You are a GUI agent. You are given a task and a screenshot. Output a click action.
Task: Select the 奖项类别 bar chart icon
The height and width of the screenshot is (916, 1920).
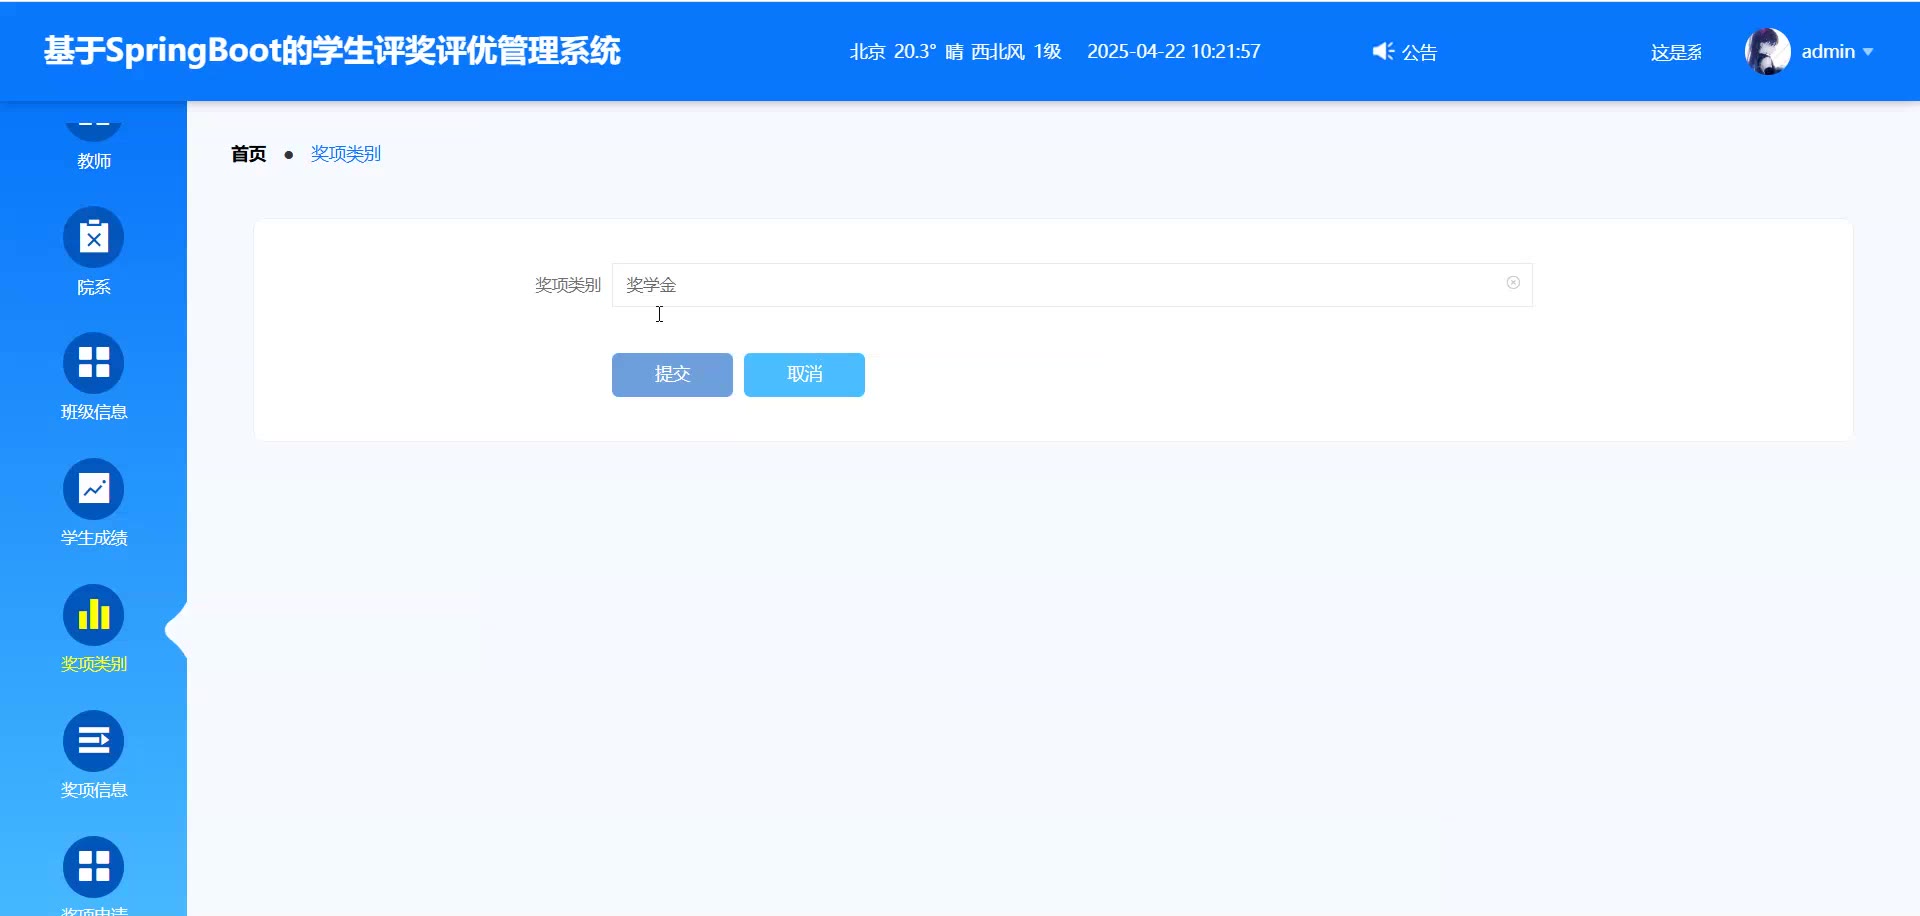pos(94,614)
